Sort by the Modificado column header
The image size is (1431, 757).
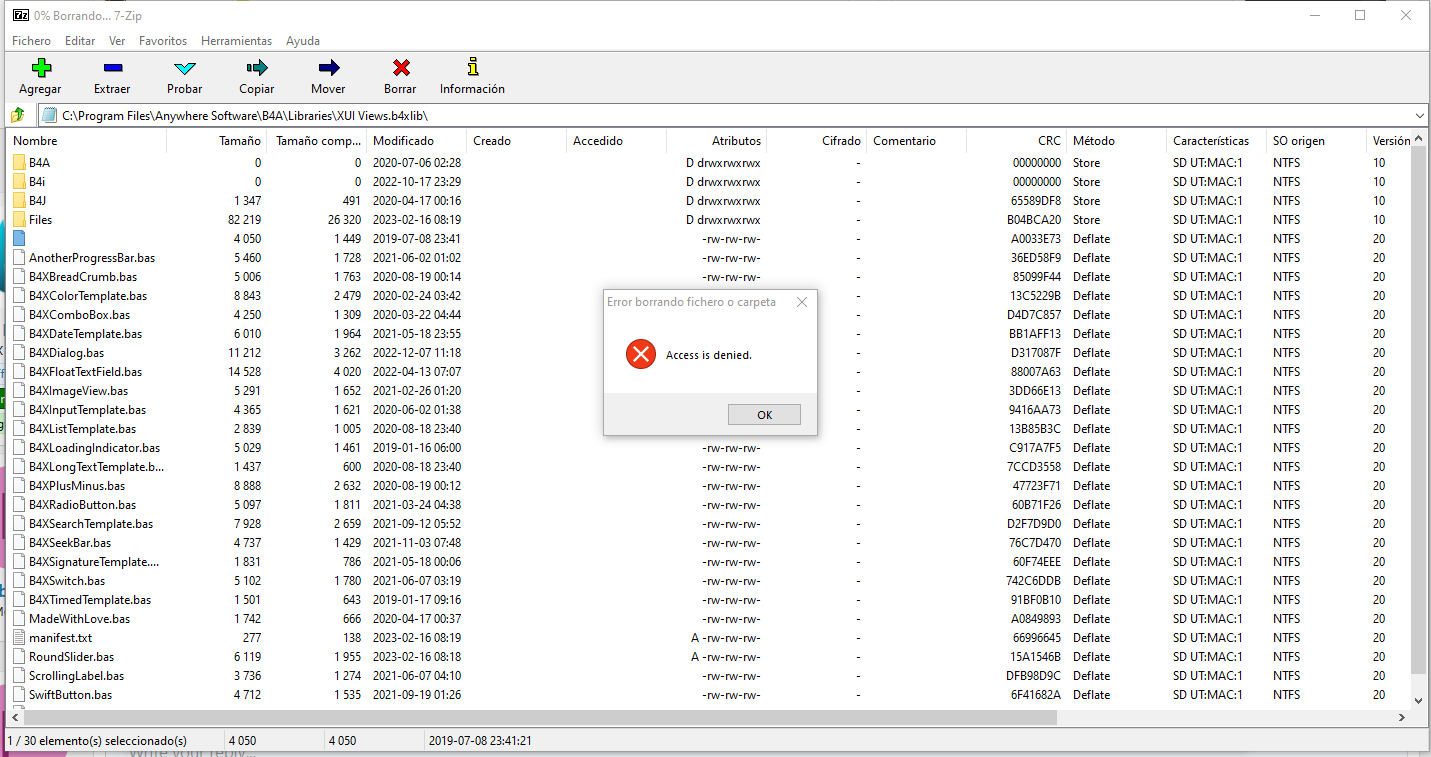[416, 141]
